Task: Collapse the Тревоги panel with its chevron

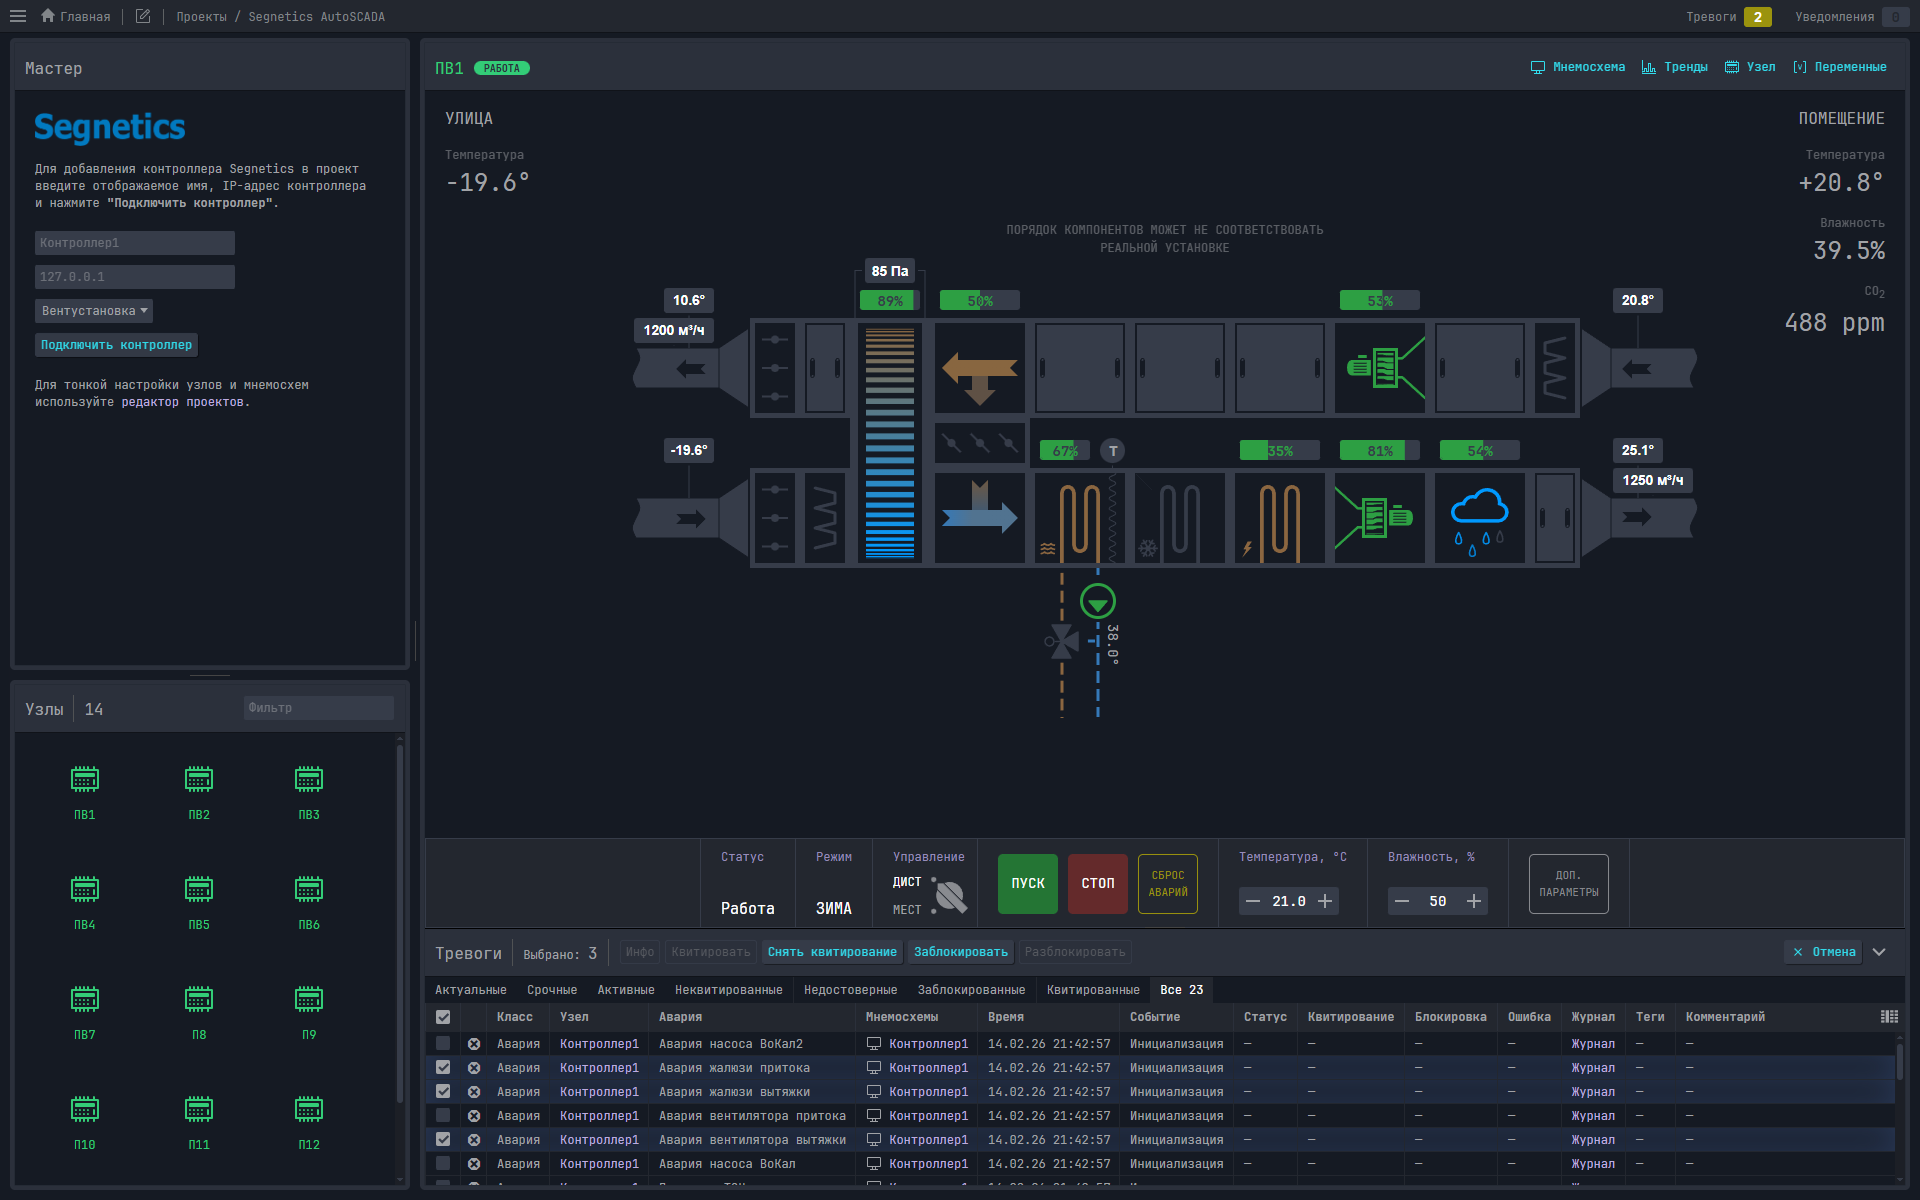Action: [1880, 952]
